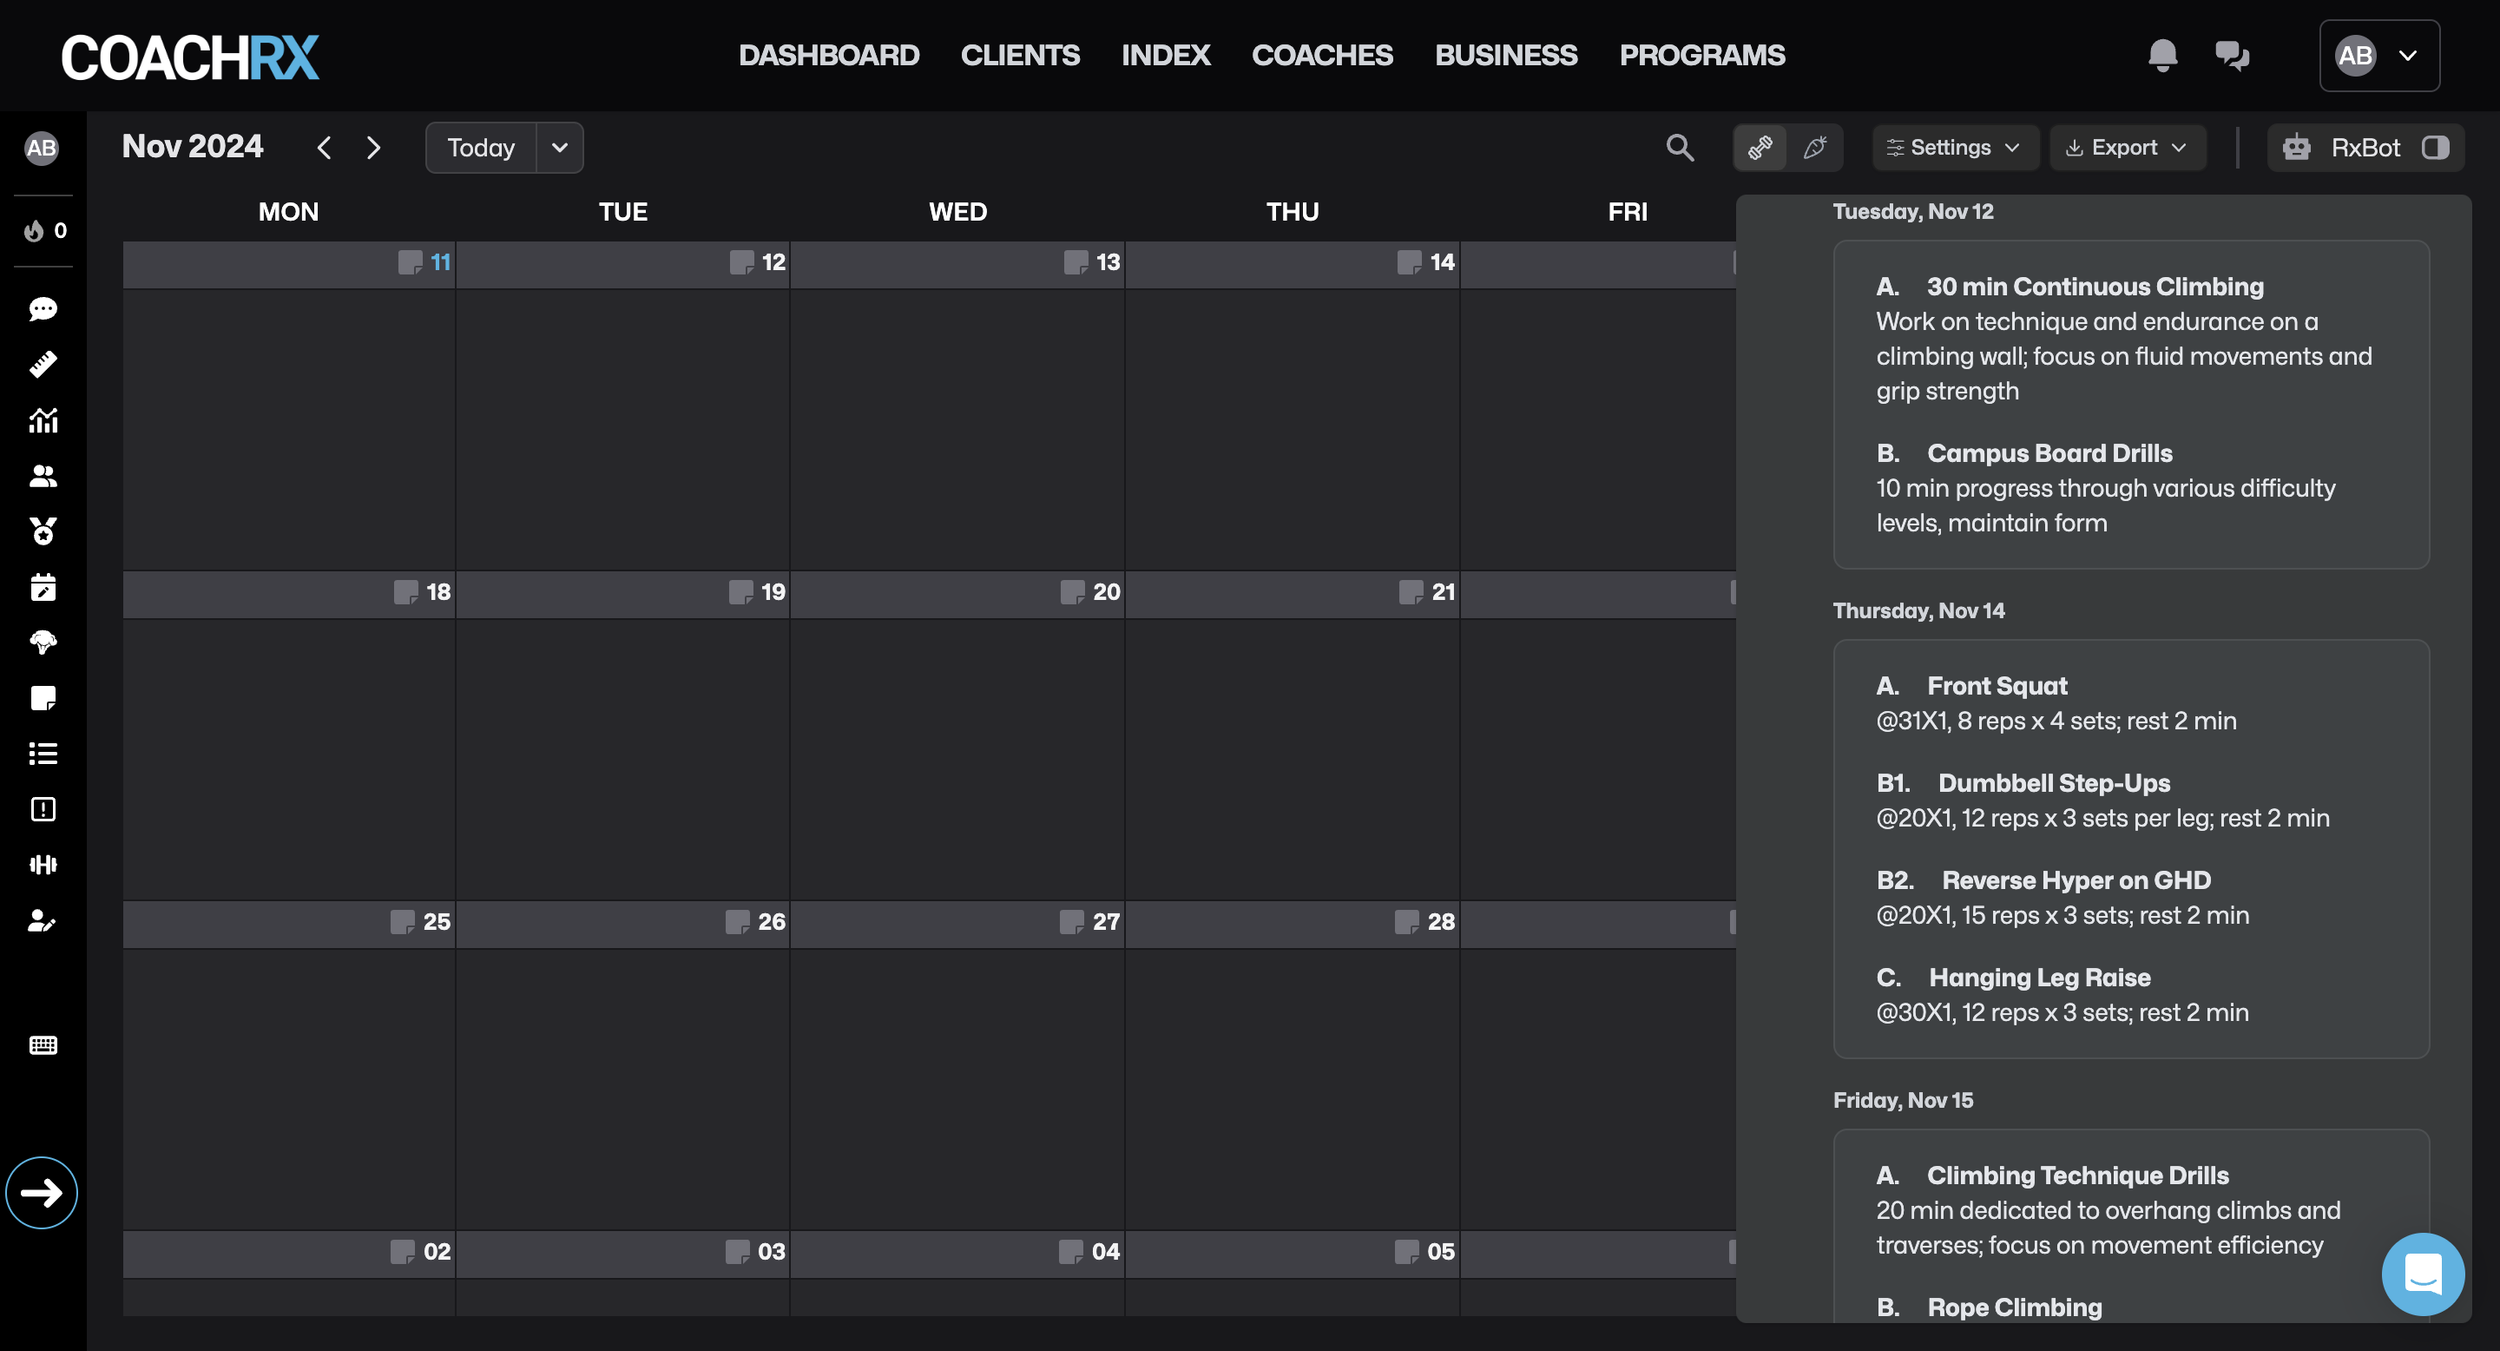Open the messages chat bubbles icon
2500x1351 pixels.
2231,55
